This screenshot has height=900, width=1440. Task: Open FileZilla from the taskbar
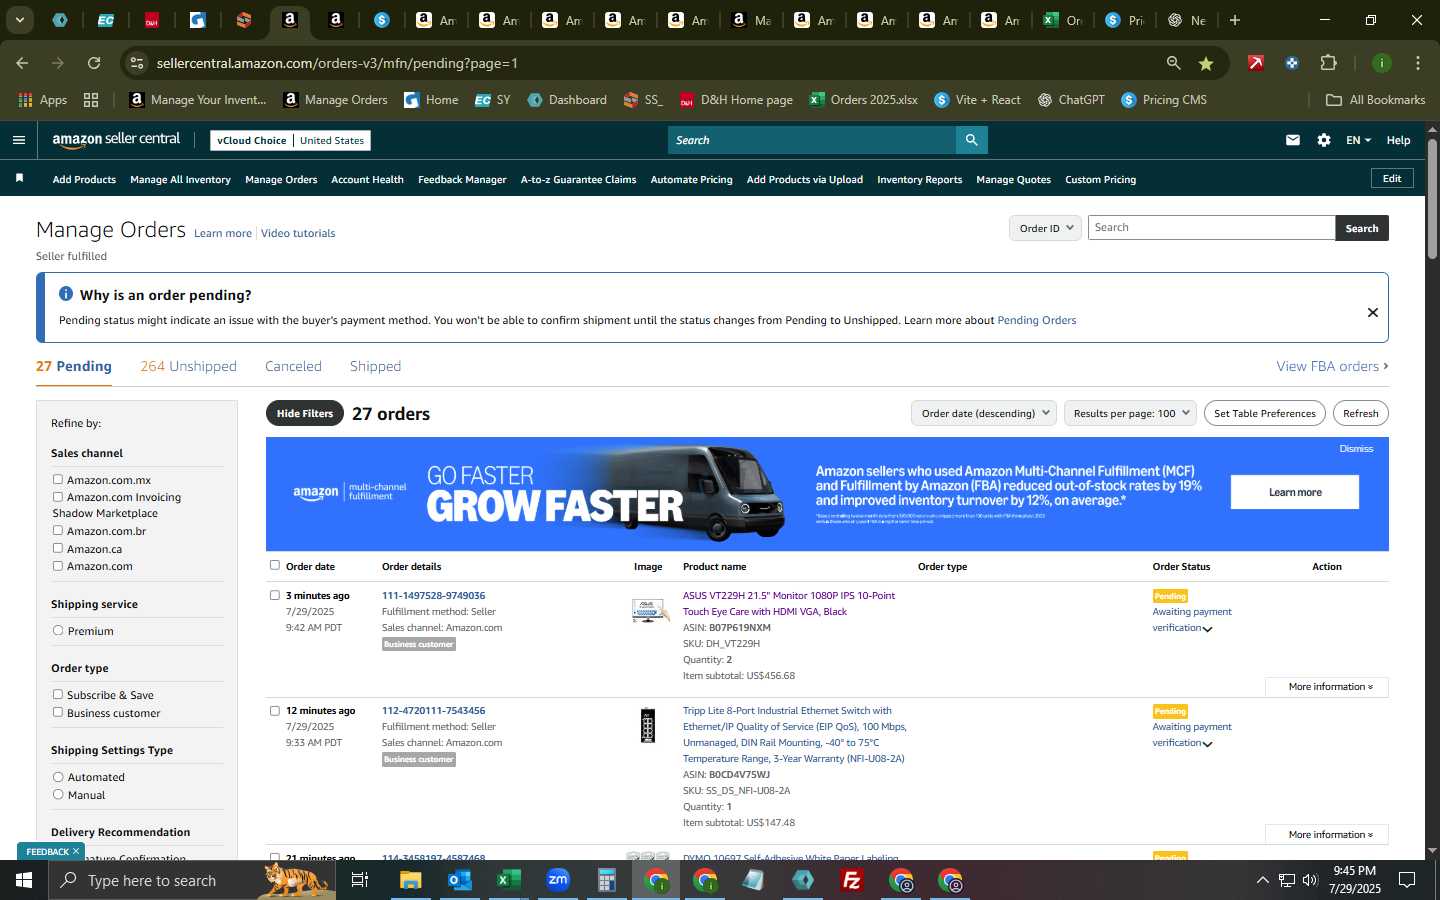point(852,880)
